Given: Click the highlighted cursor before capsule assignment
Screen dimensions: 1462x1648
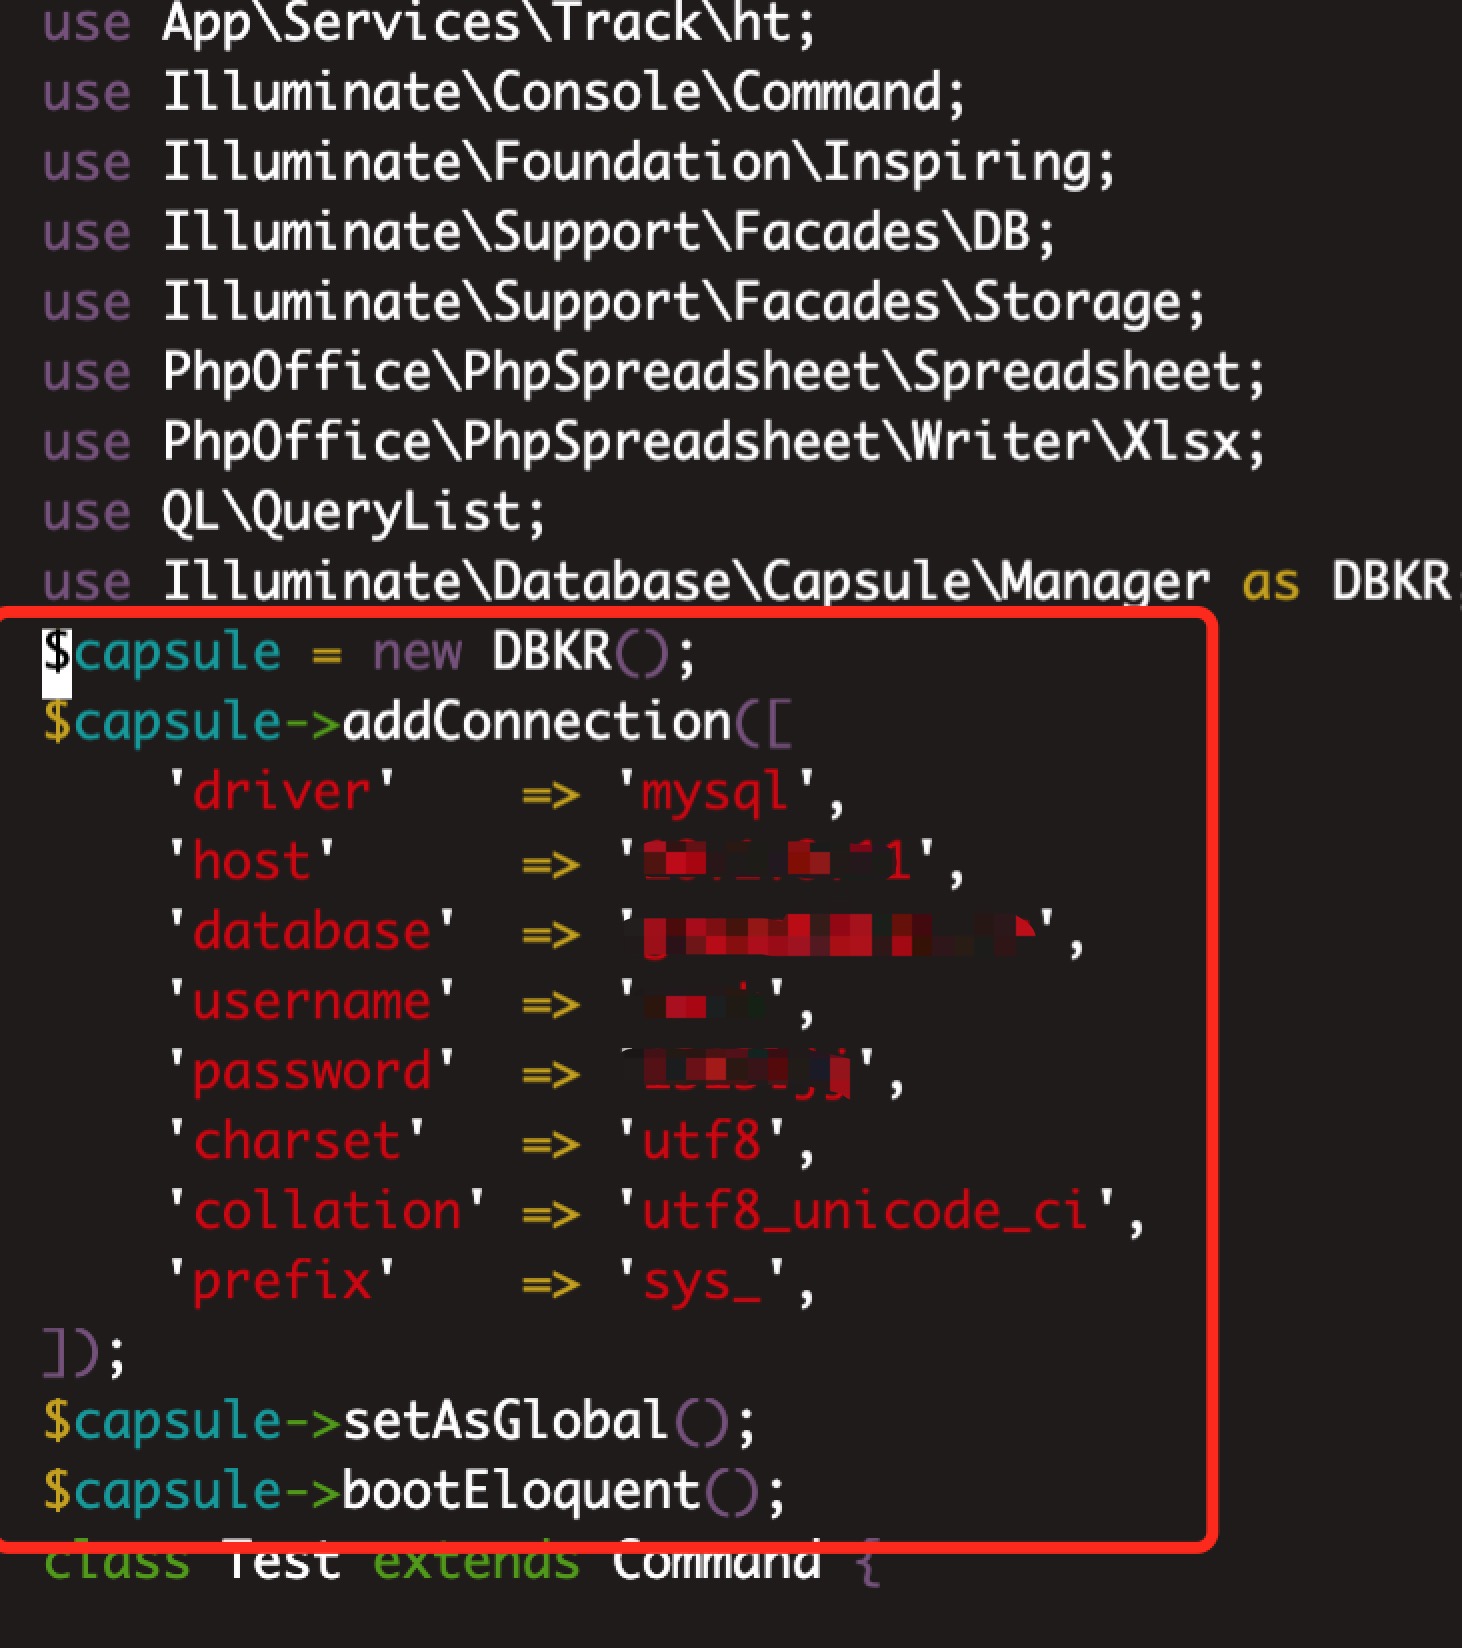Looking at the screenshot, I should tap(56, 653).
